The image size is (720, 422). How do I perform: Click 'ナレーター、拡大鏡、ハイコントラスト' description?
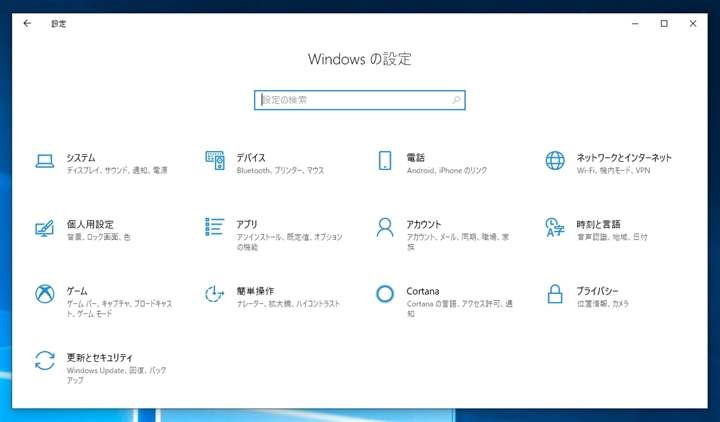tap(288, 304)
